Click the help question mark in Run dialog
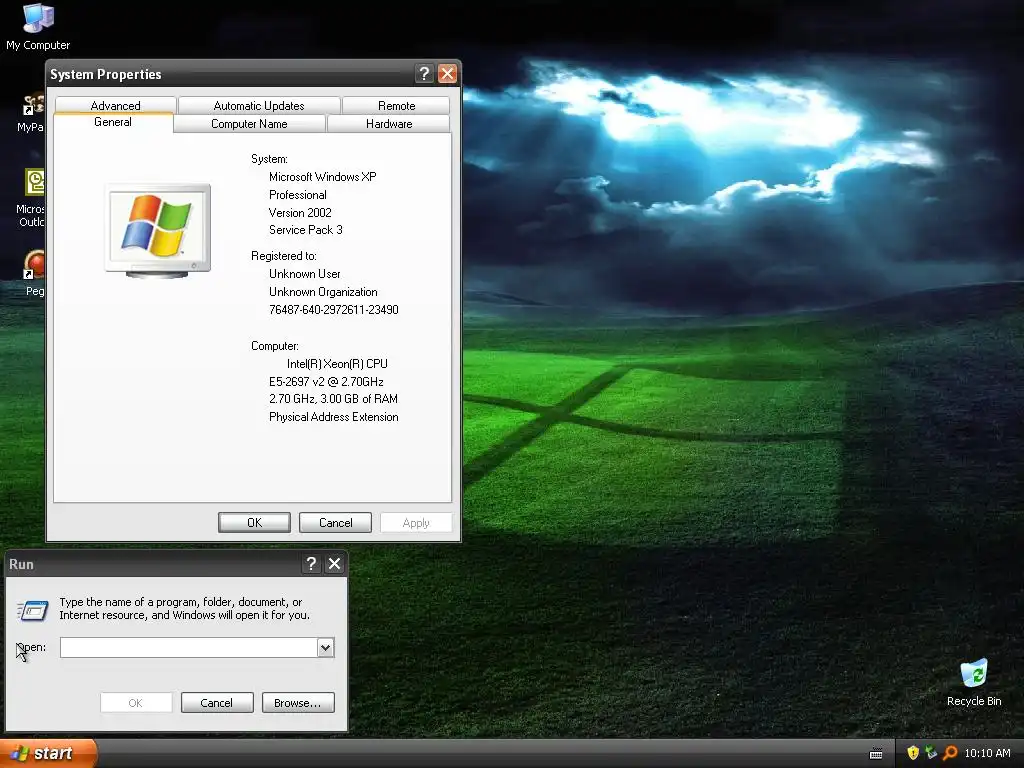The image size is (1024, 768). (x=311, y=564)
